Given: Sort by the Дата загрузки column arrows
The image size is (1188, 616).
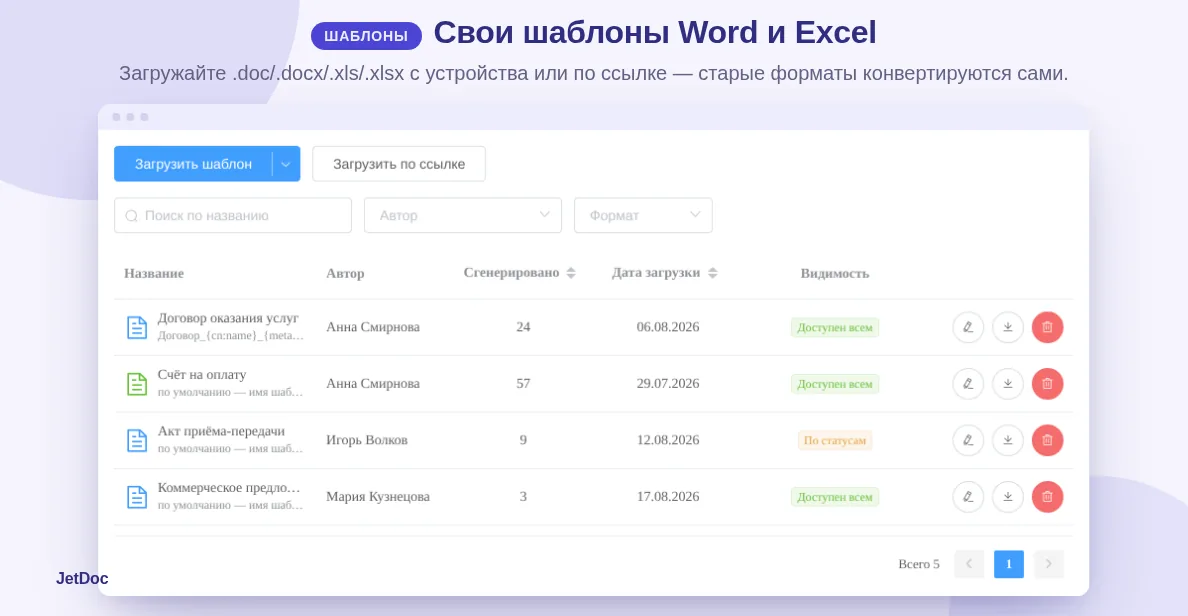Looking at the screenshot, I should [712, 273].
